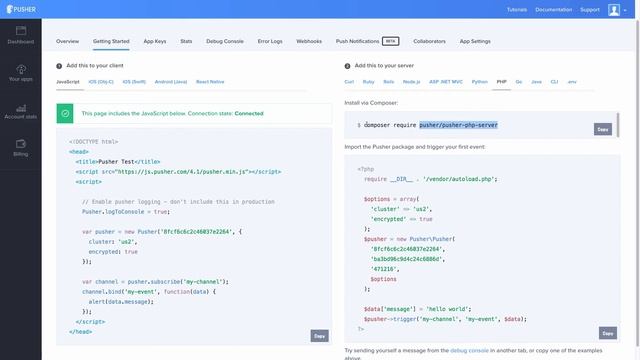This screenshot has height=360, width=640.
Task: Open Your apps in sidebar
Action: pyautogui.click(x=21, y=73)
